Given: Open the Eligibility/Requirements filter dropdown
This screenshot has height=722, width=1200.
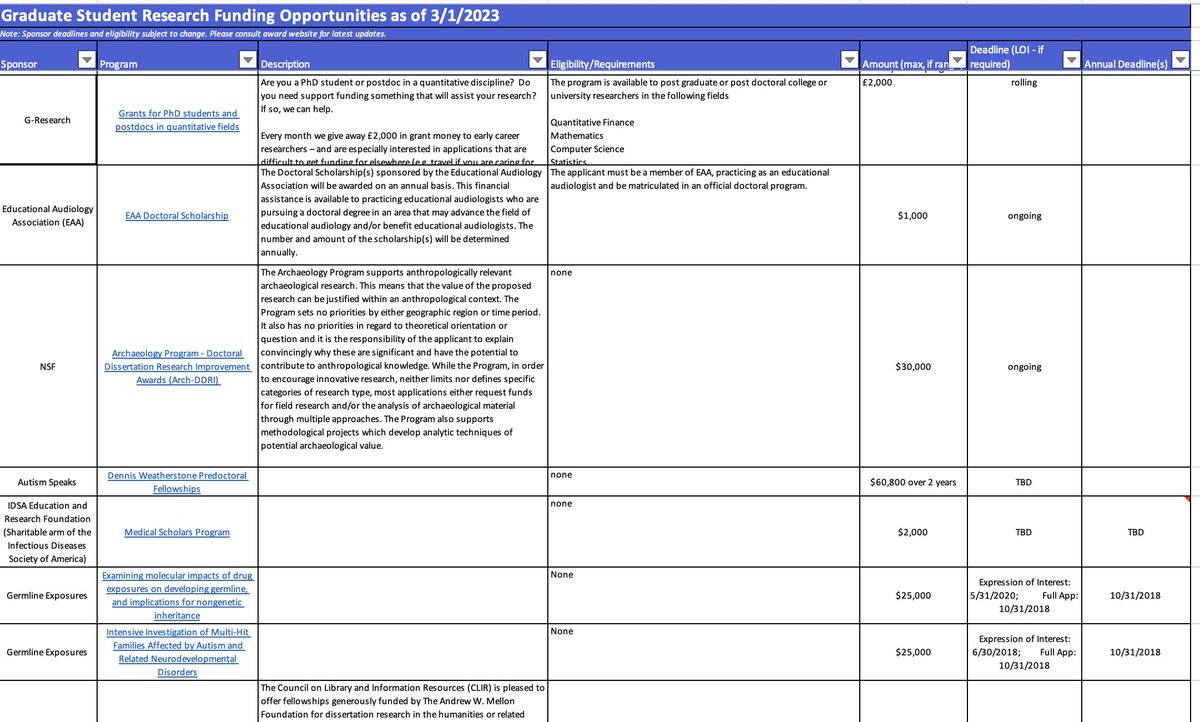Looking at the screenshot, I should 849,62.
